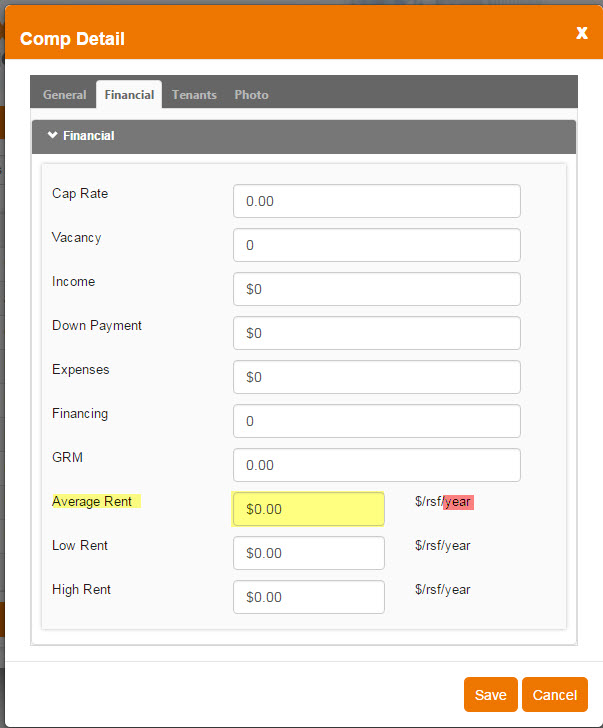
Task: Go to the Photo tab
Action: coord(251,95)
